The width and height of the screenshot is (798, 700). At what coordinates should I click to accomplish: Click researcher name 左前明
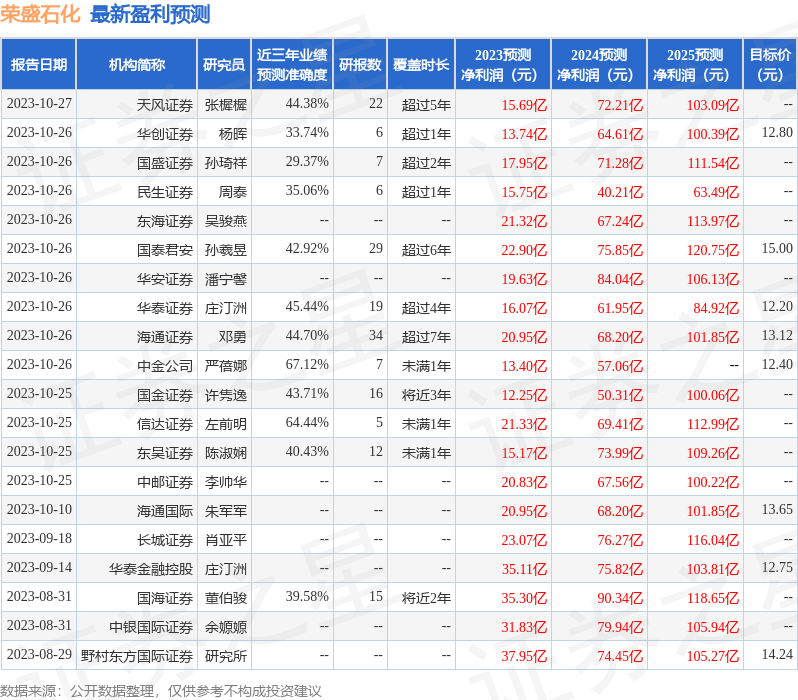[225, 424]
